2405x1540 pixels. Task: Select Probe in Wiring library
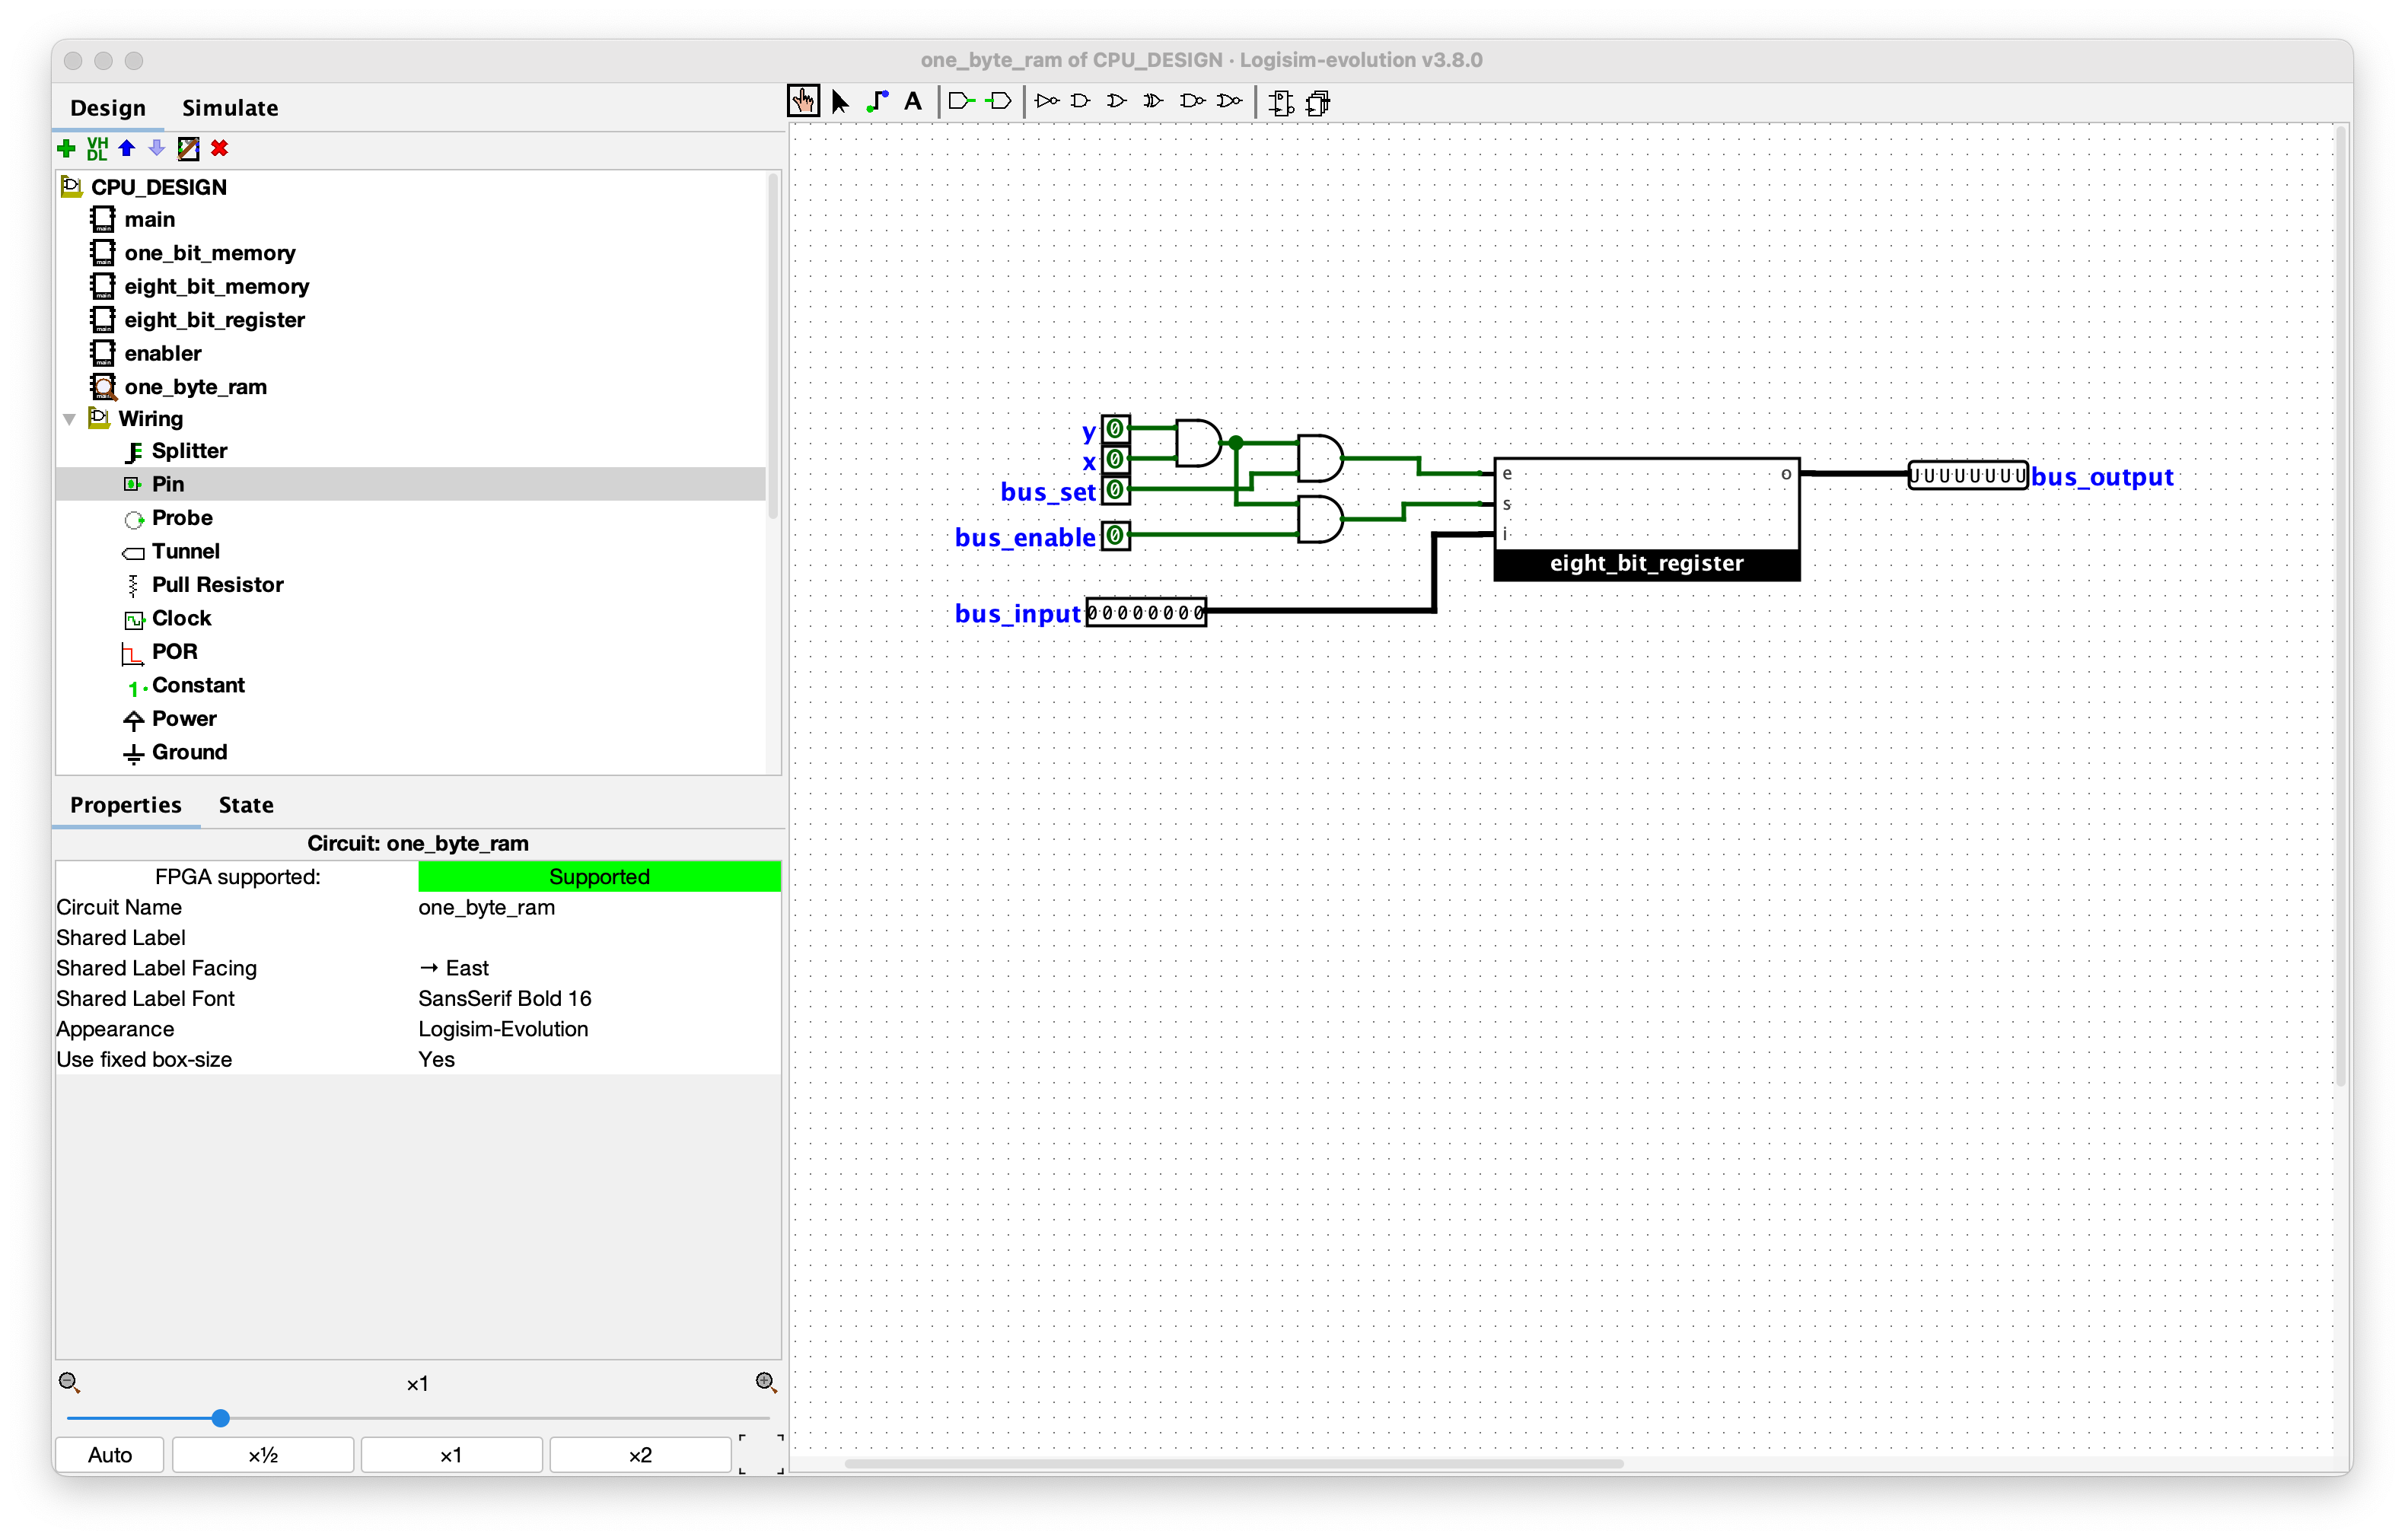click(182, 518)
